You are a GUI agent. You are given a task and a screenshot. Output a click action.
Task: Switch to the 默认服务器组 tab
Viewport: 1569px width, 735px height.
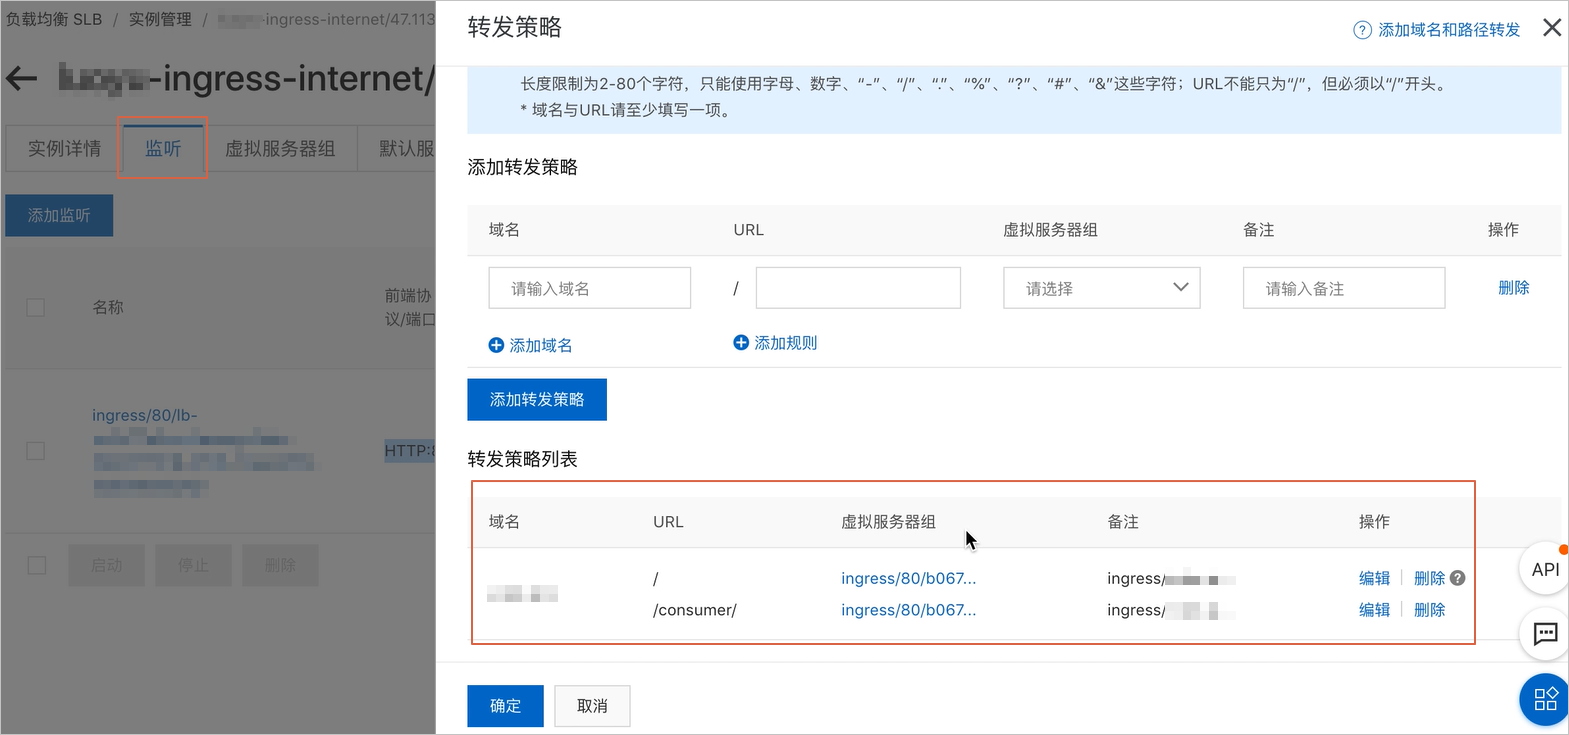click(x=397, y=149)
